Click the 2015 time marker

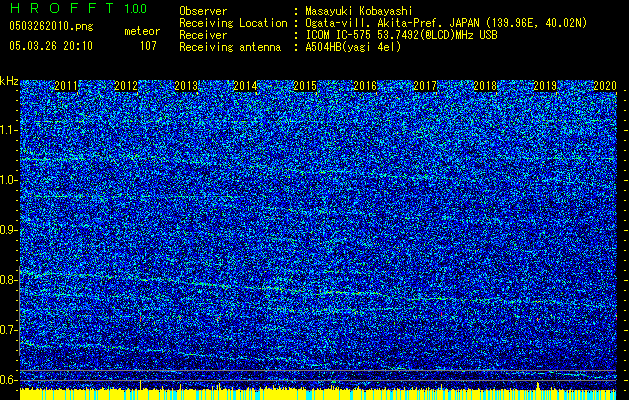pyautogui.click(x=305, y=86)
